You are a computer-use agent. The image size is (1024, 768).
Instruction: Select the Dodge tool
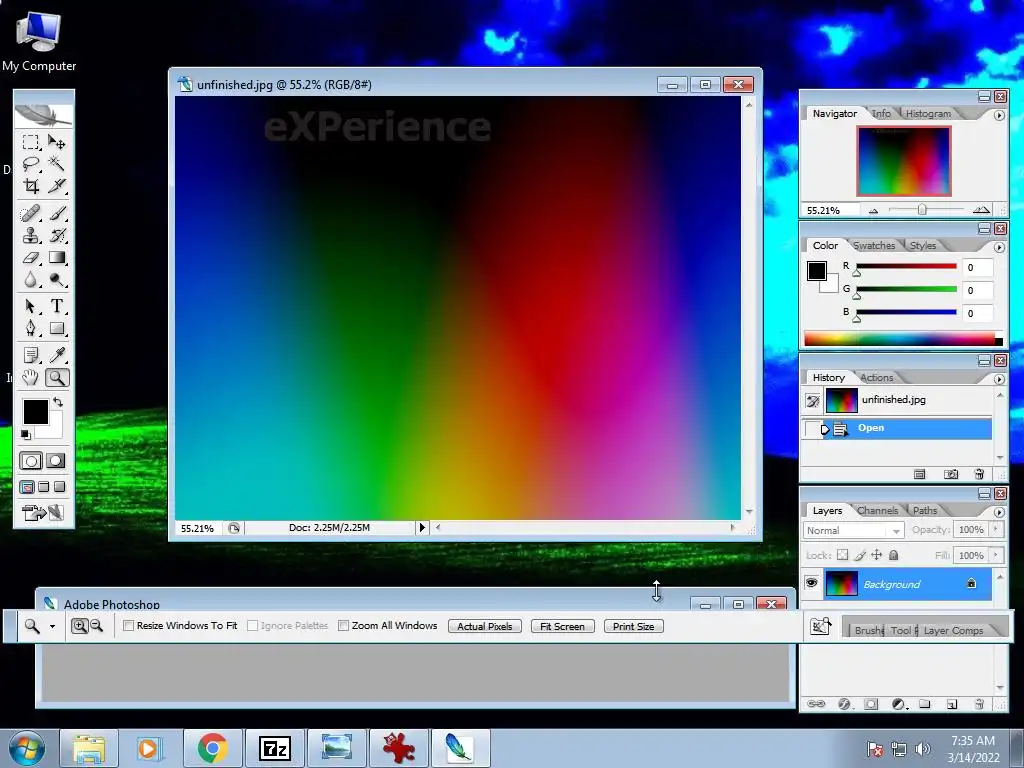pos(57,280)
